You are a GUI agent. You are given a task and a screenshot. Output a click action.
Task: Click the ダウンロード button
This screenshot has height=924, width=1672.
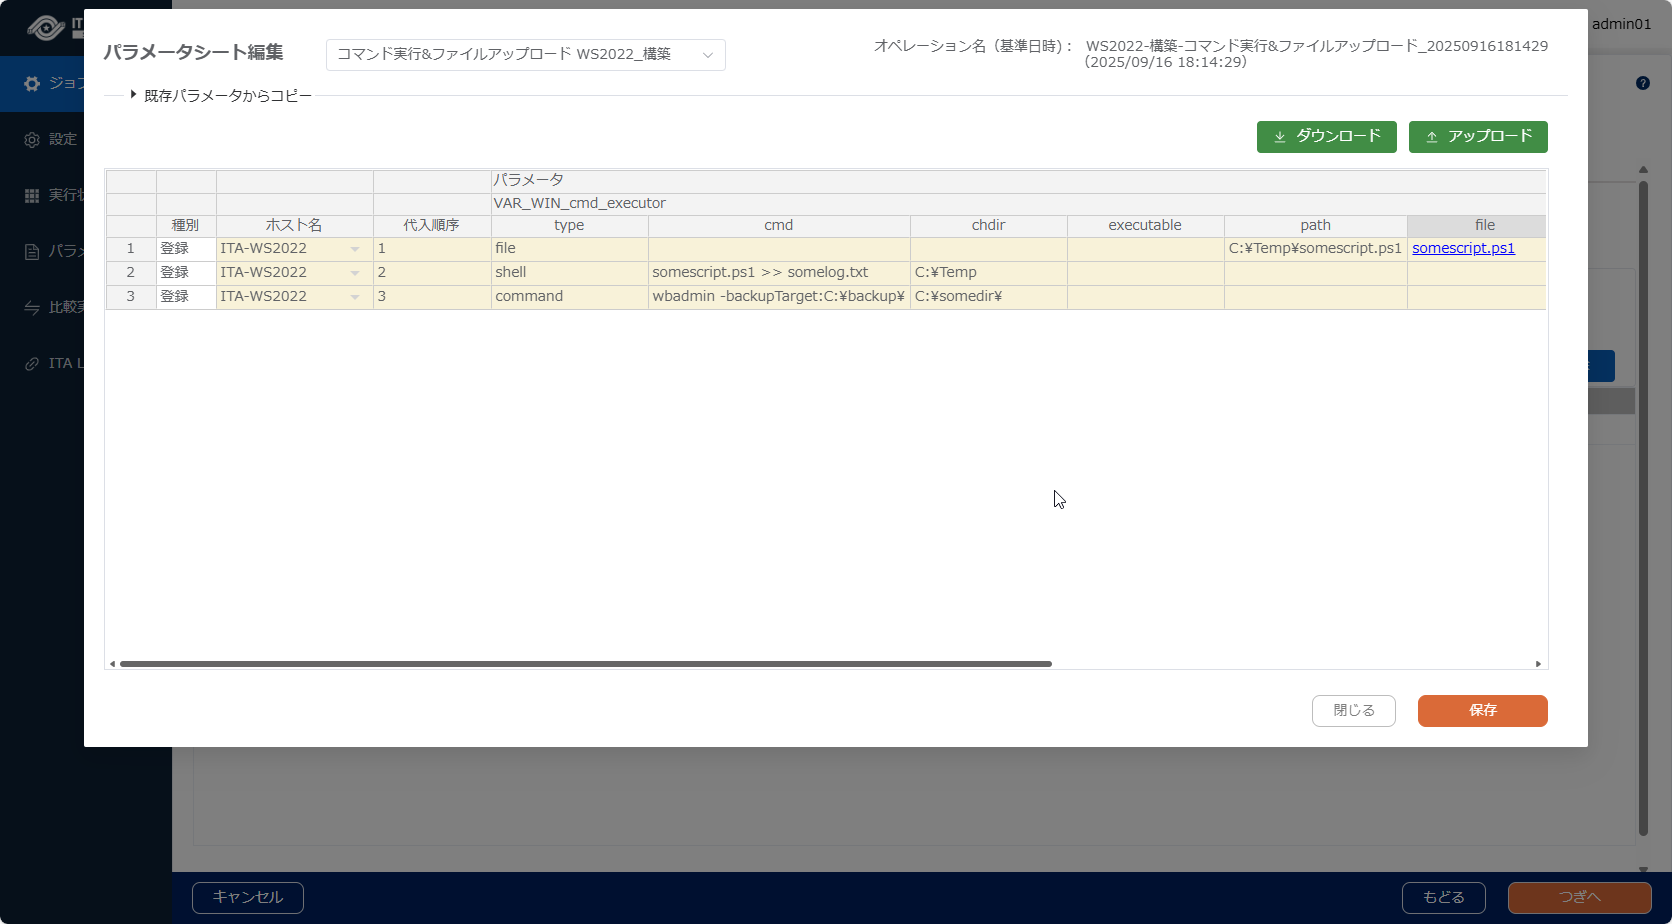[1327, 137]
